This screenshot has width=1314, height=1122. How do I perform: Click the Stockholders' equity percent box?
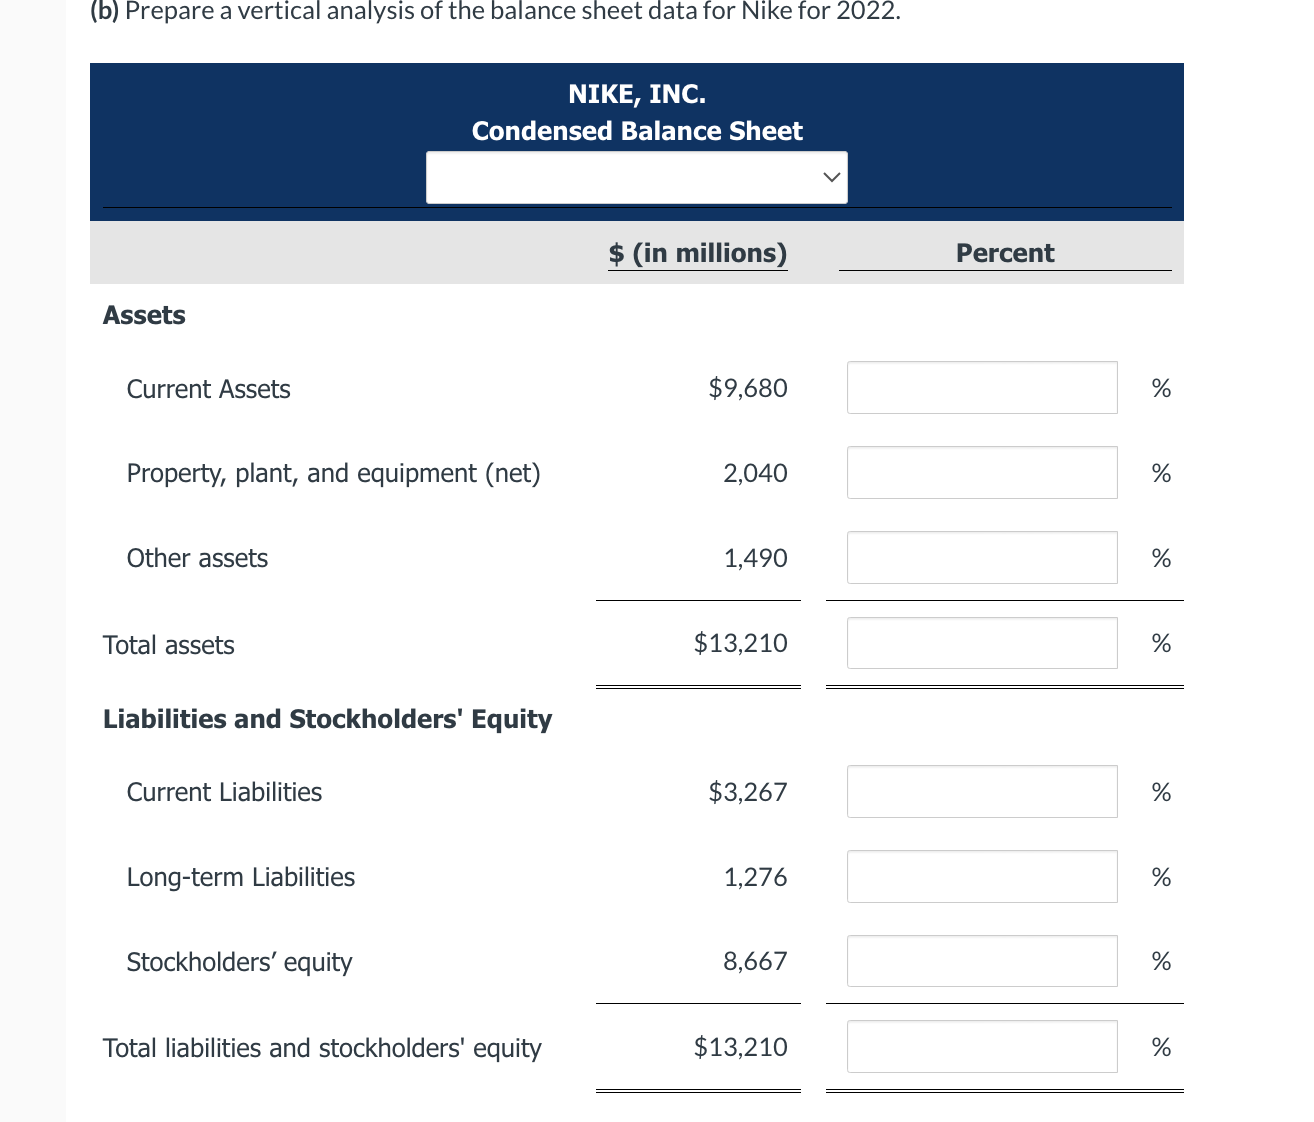click(981, 961)
